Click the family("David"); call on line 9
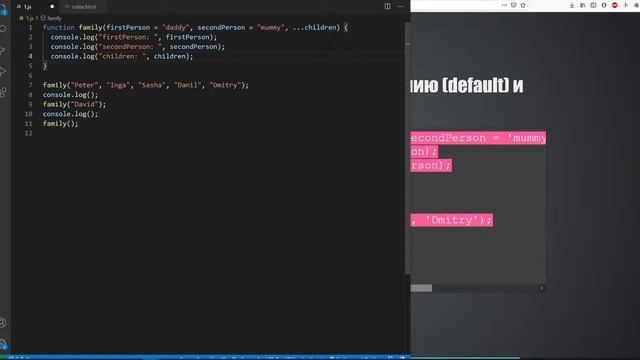The image size is (640, 360). point(74,104)
